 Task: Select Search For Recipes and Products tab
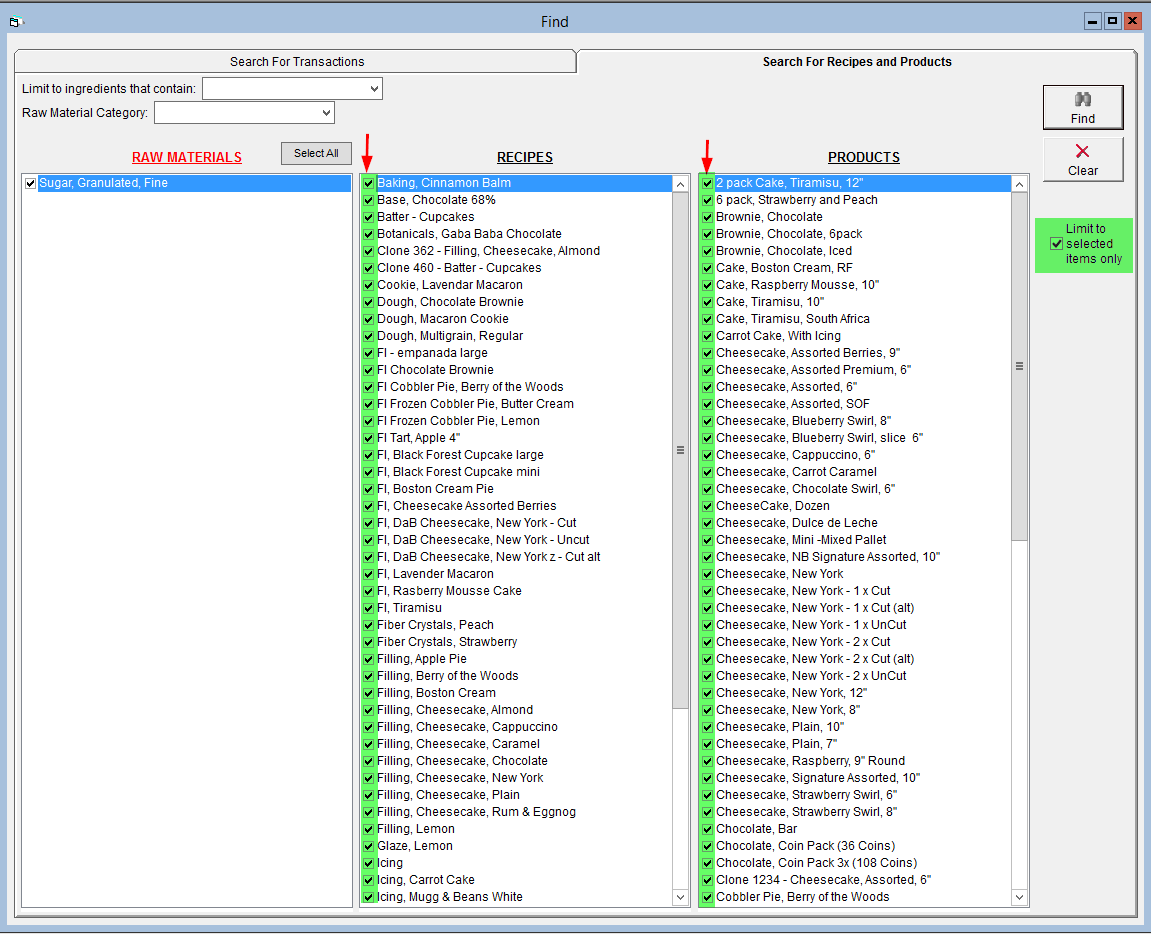coord(856,62)
